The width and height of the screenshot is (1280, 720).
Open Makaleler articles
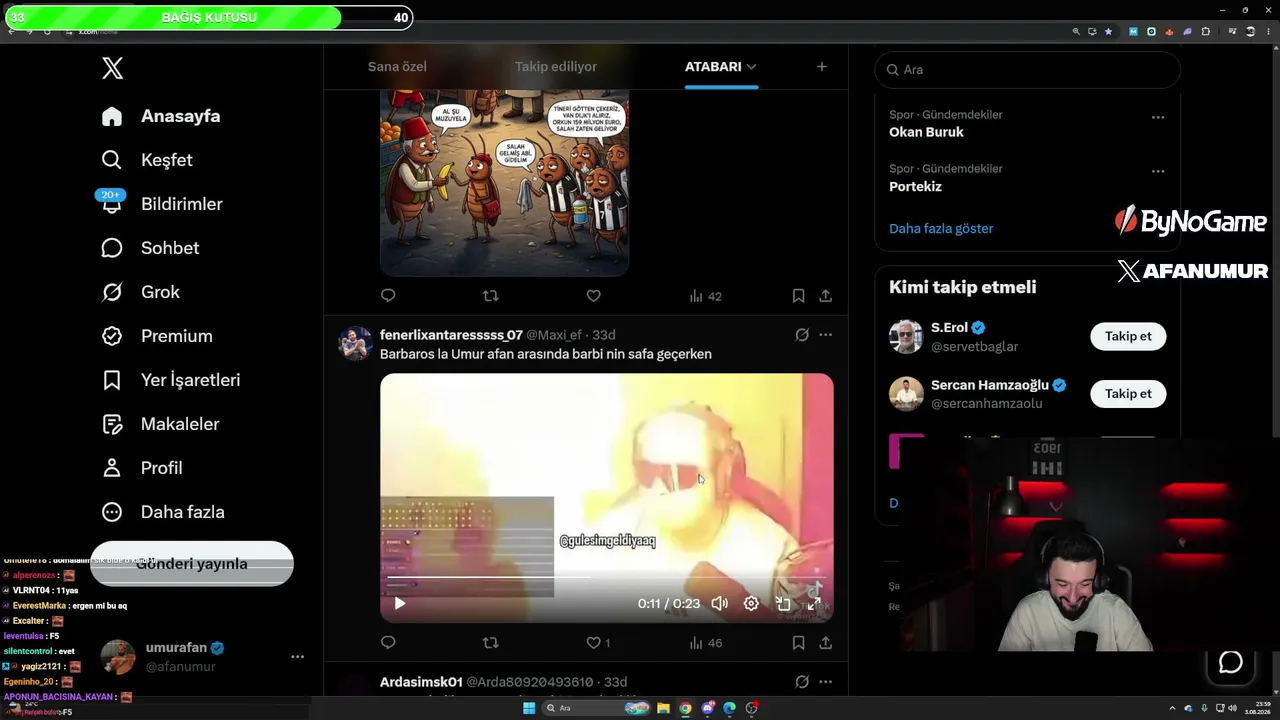[160, 424]
